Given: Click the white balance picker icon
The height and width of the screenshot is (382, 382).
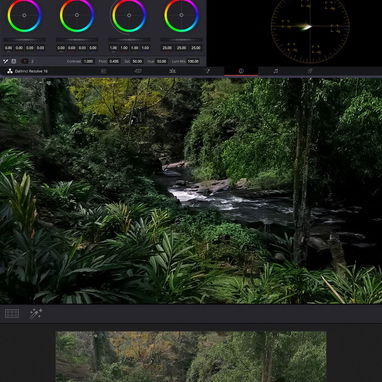Looking at the screenshot, I should click(x=14, y=61).
